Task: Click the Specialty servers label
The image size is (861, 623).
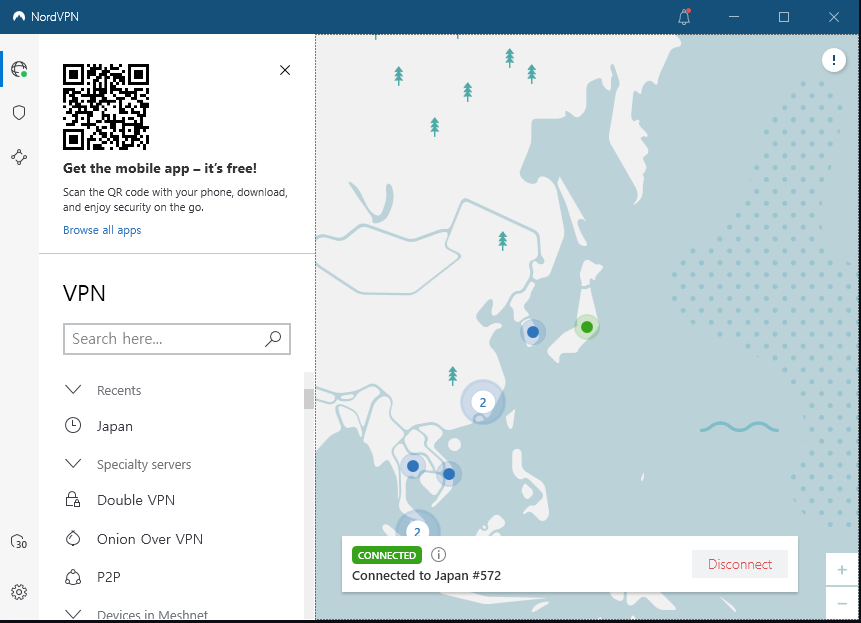Action: (x=144, y=464)
